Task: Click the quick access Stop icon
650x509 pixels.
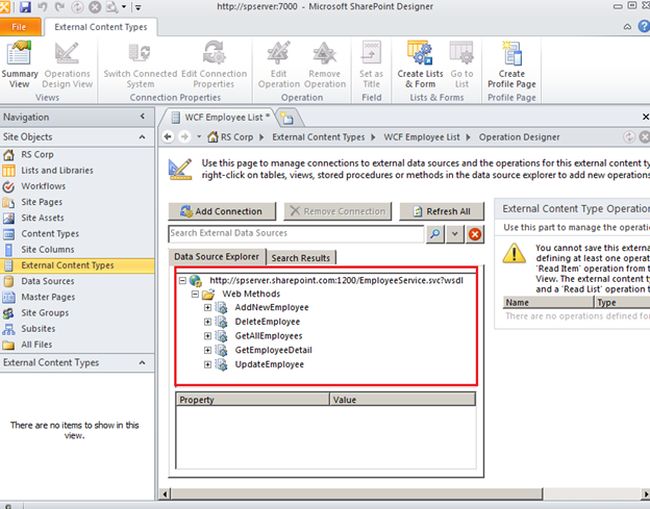Action: click(95, 7)
